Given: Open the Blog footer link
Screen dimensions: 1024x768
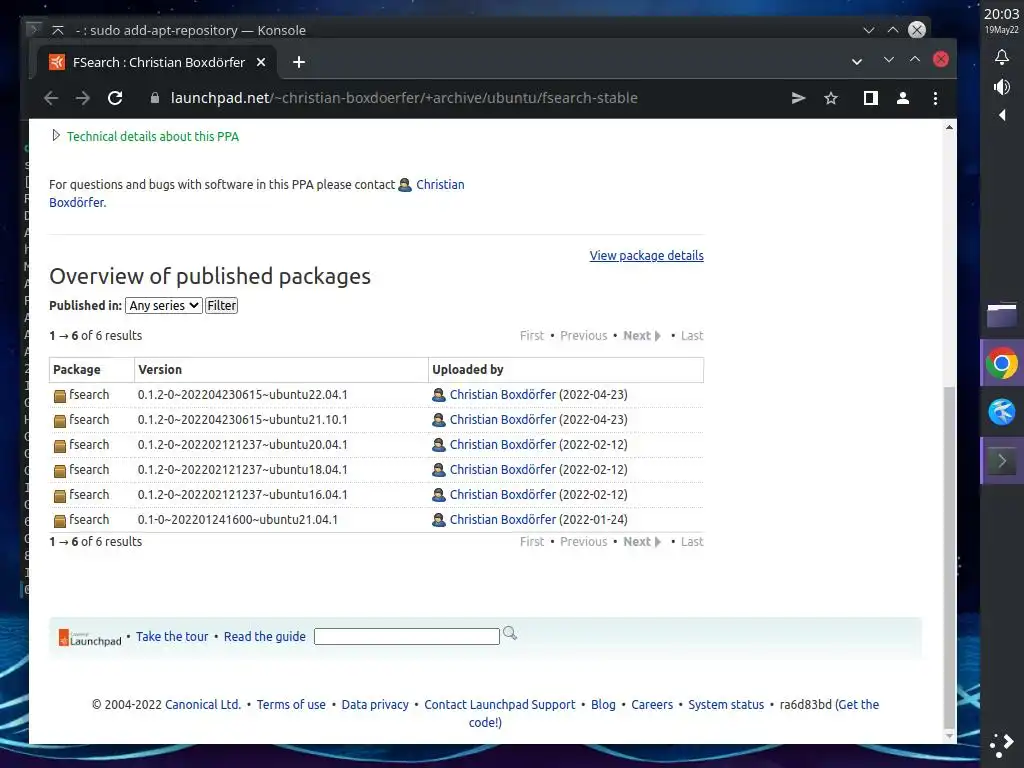Looking at the screenshot, I should 603,705.
